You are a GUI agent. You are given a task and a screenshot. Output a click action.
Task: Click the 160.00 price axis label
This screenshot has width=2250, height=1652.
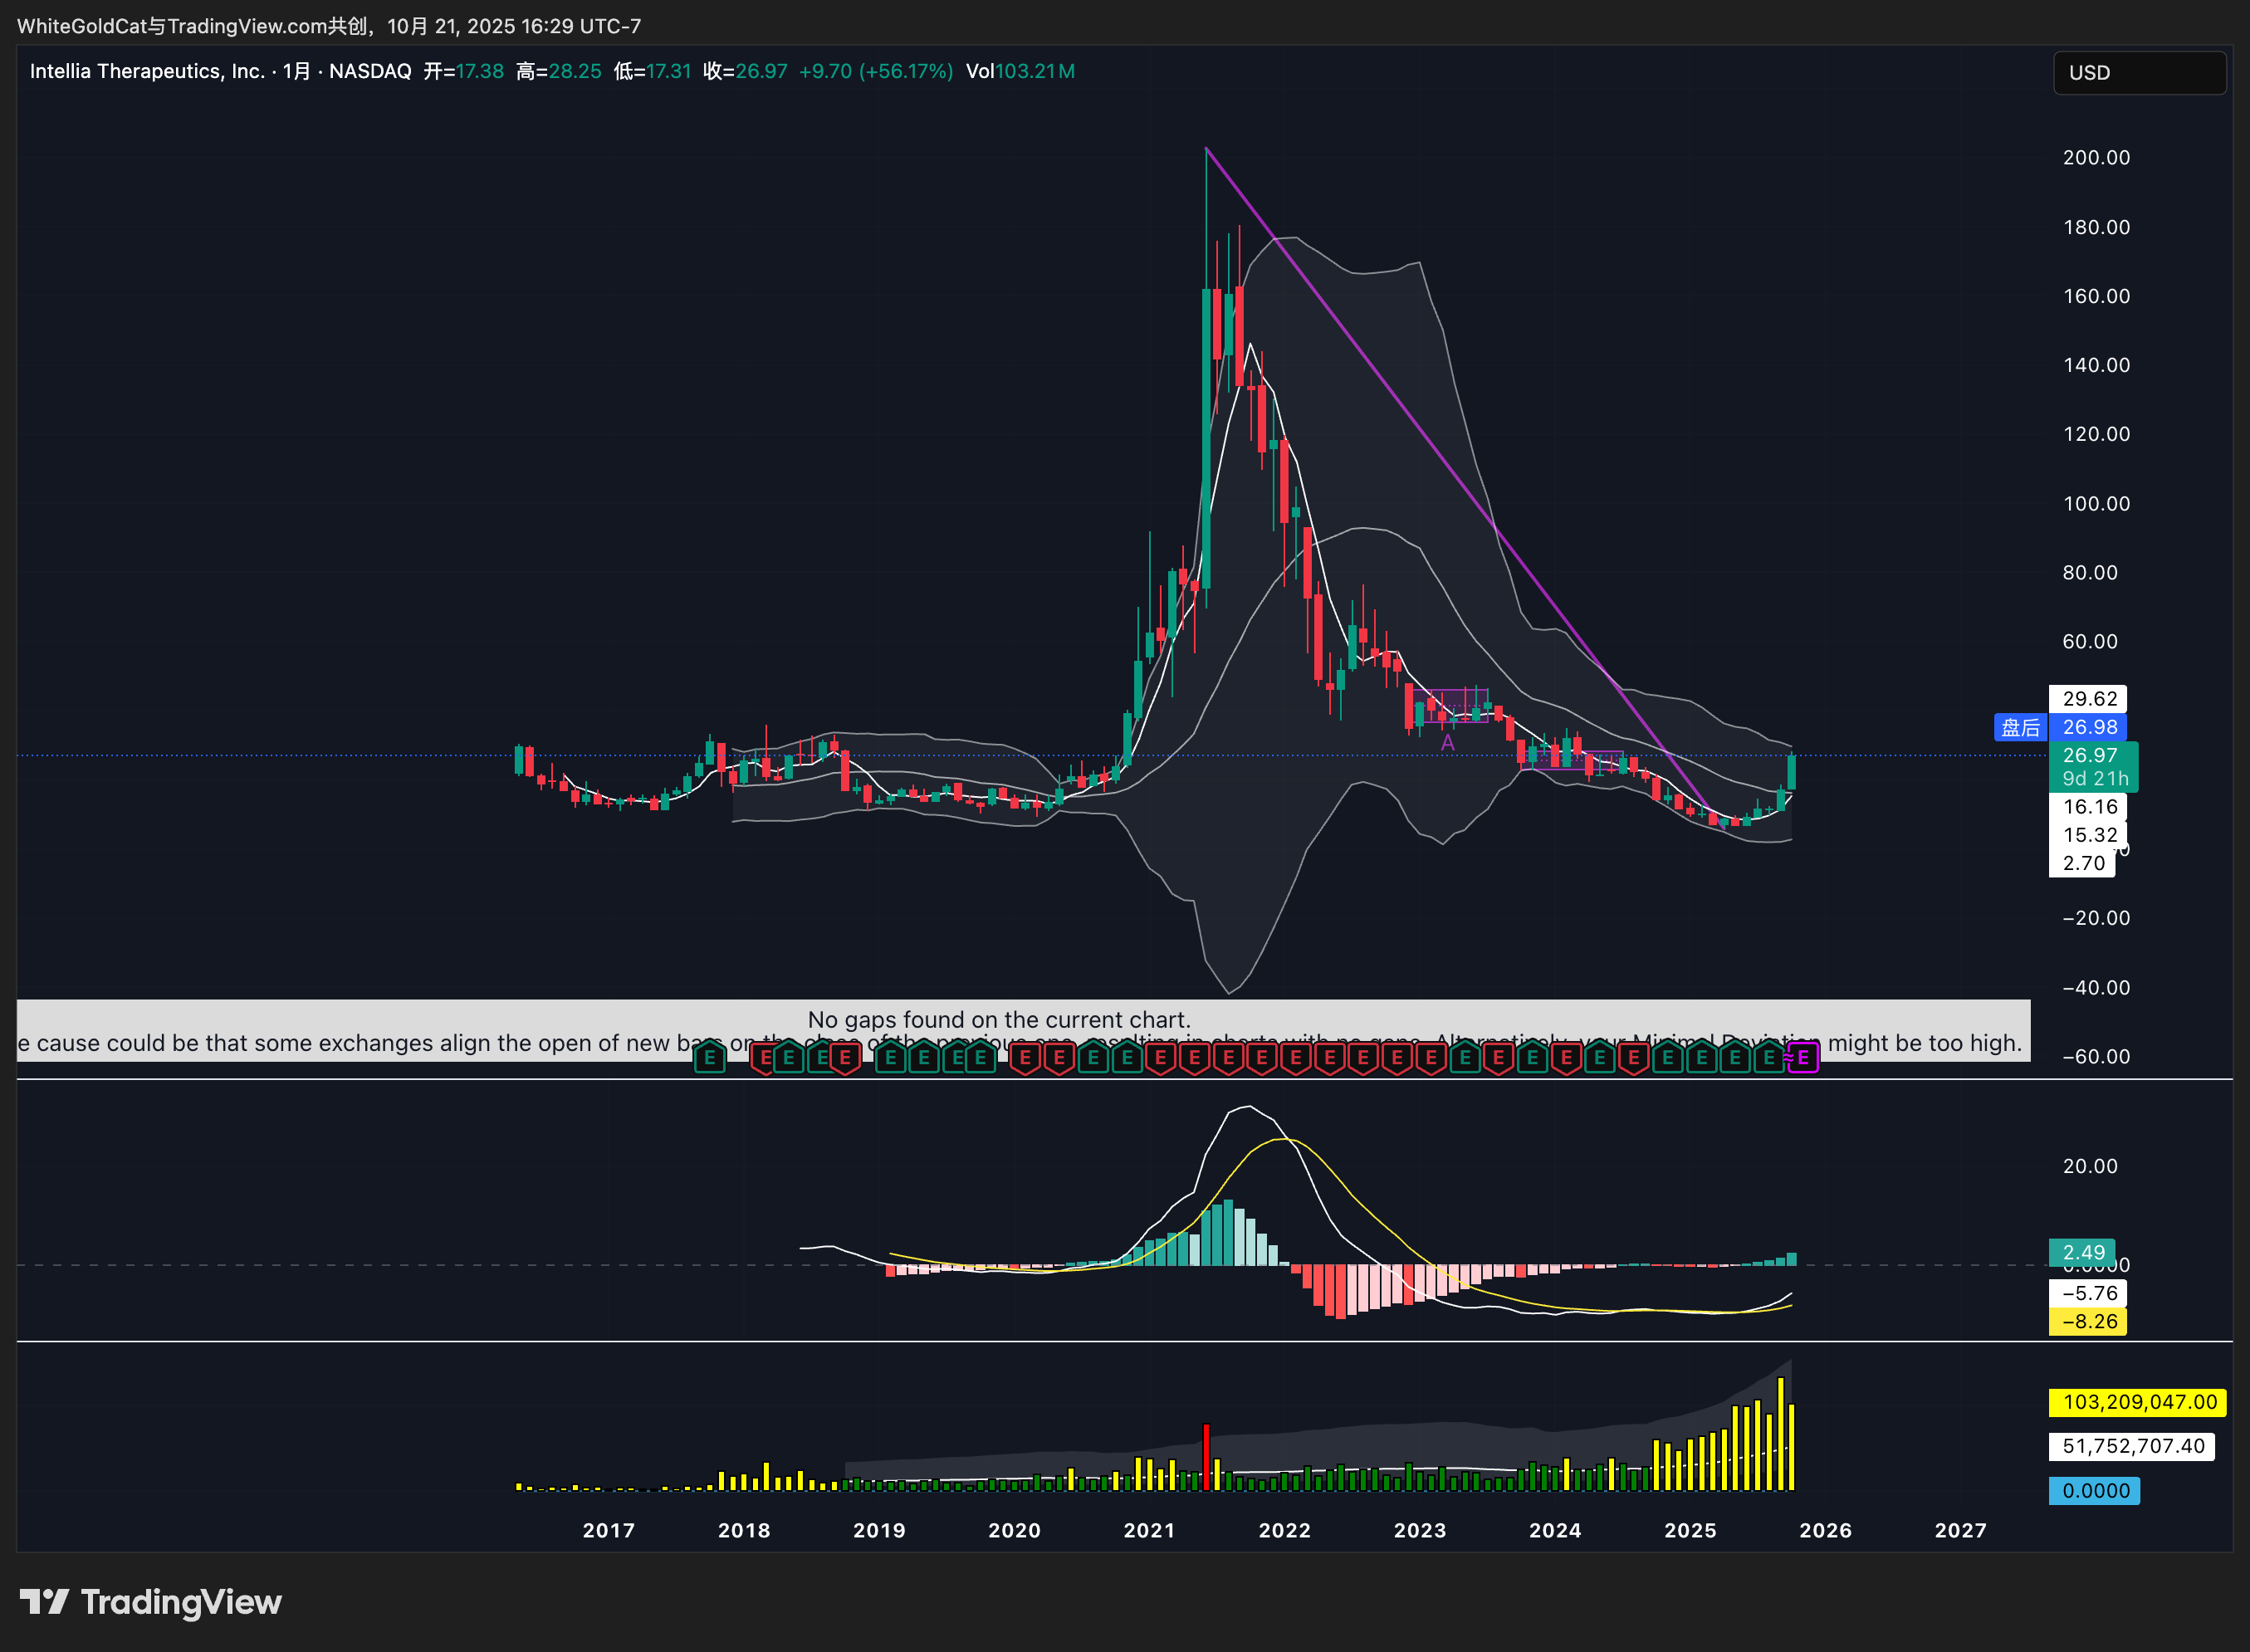(2096, 296)
